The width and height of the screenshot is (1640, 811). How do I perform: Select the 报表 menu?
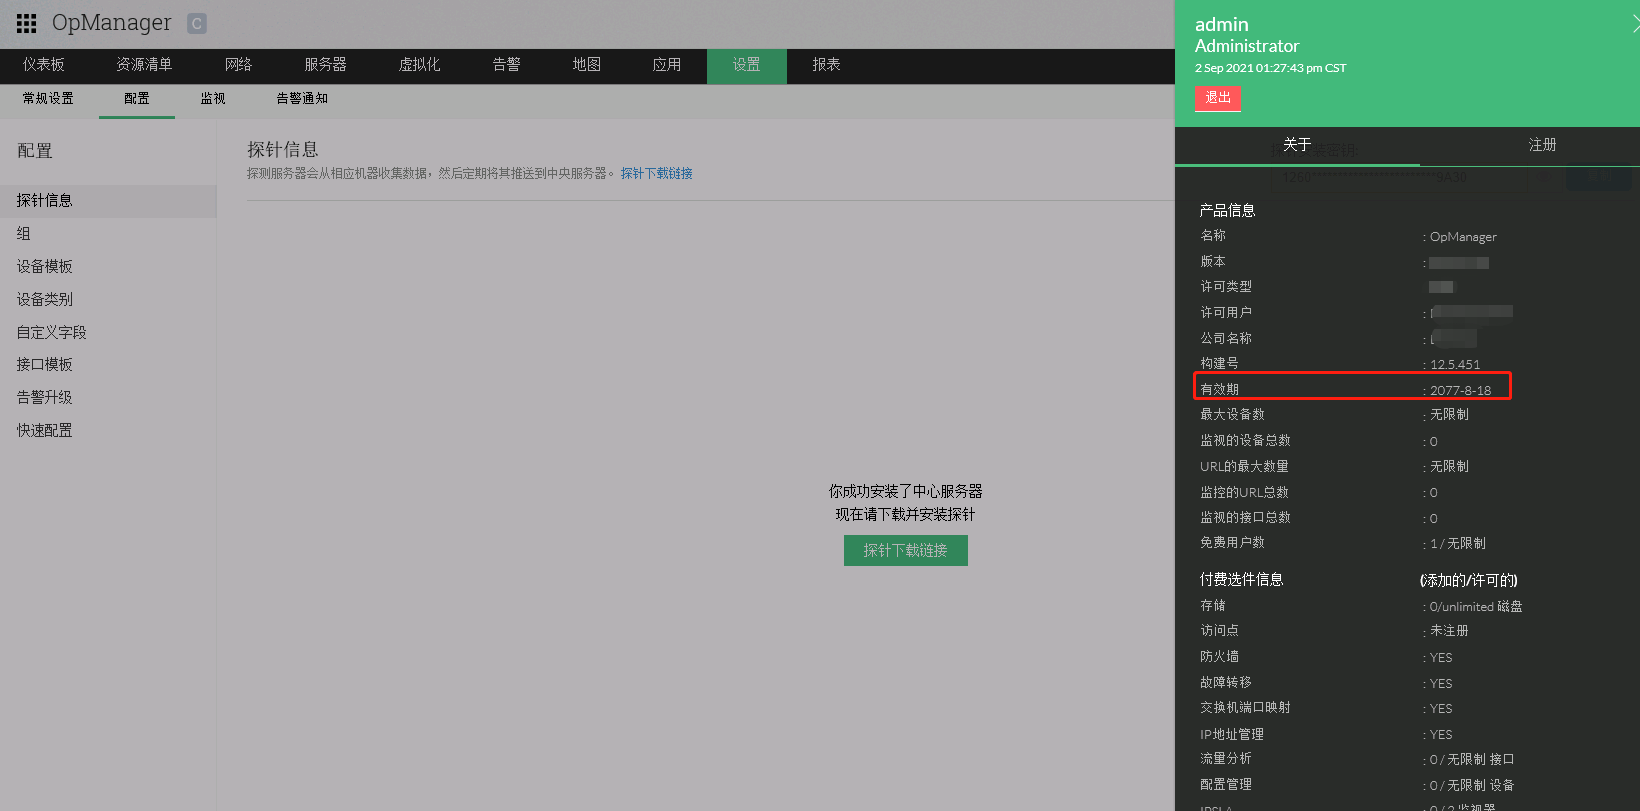[x=826, y=65]
